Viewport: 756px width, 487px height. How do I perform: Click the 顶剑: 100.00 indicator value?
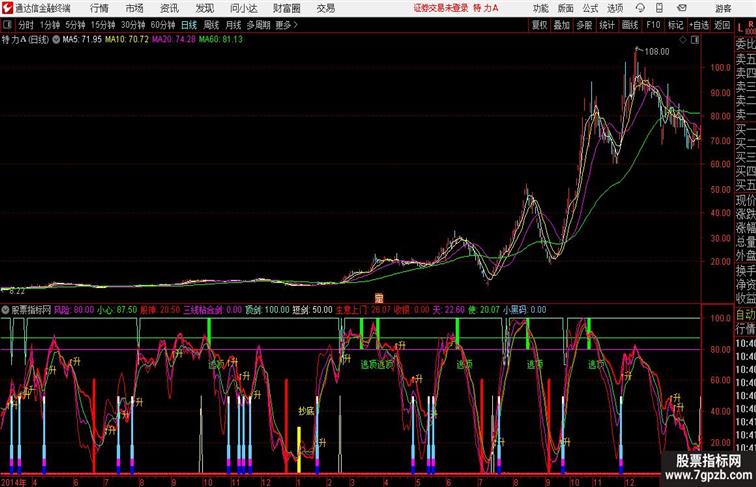[267, 310]
